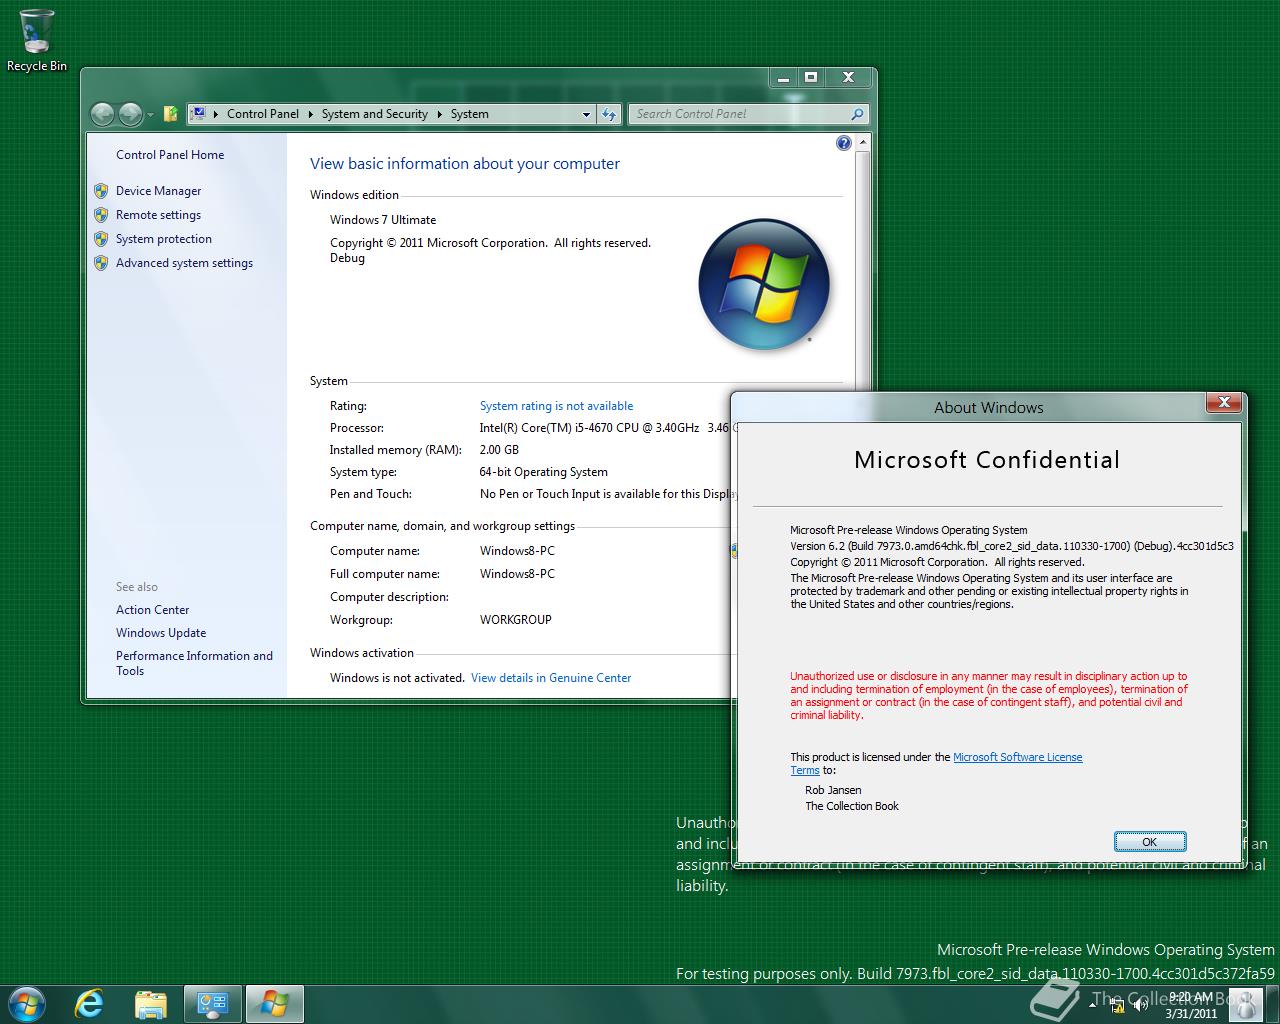Select System and Security breadcrumb

375,114
